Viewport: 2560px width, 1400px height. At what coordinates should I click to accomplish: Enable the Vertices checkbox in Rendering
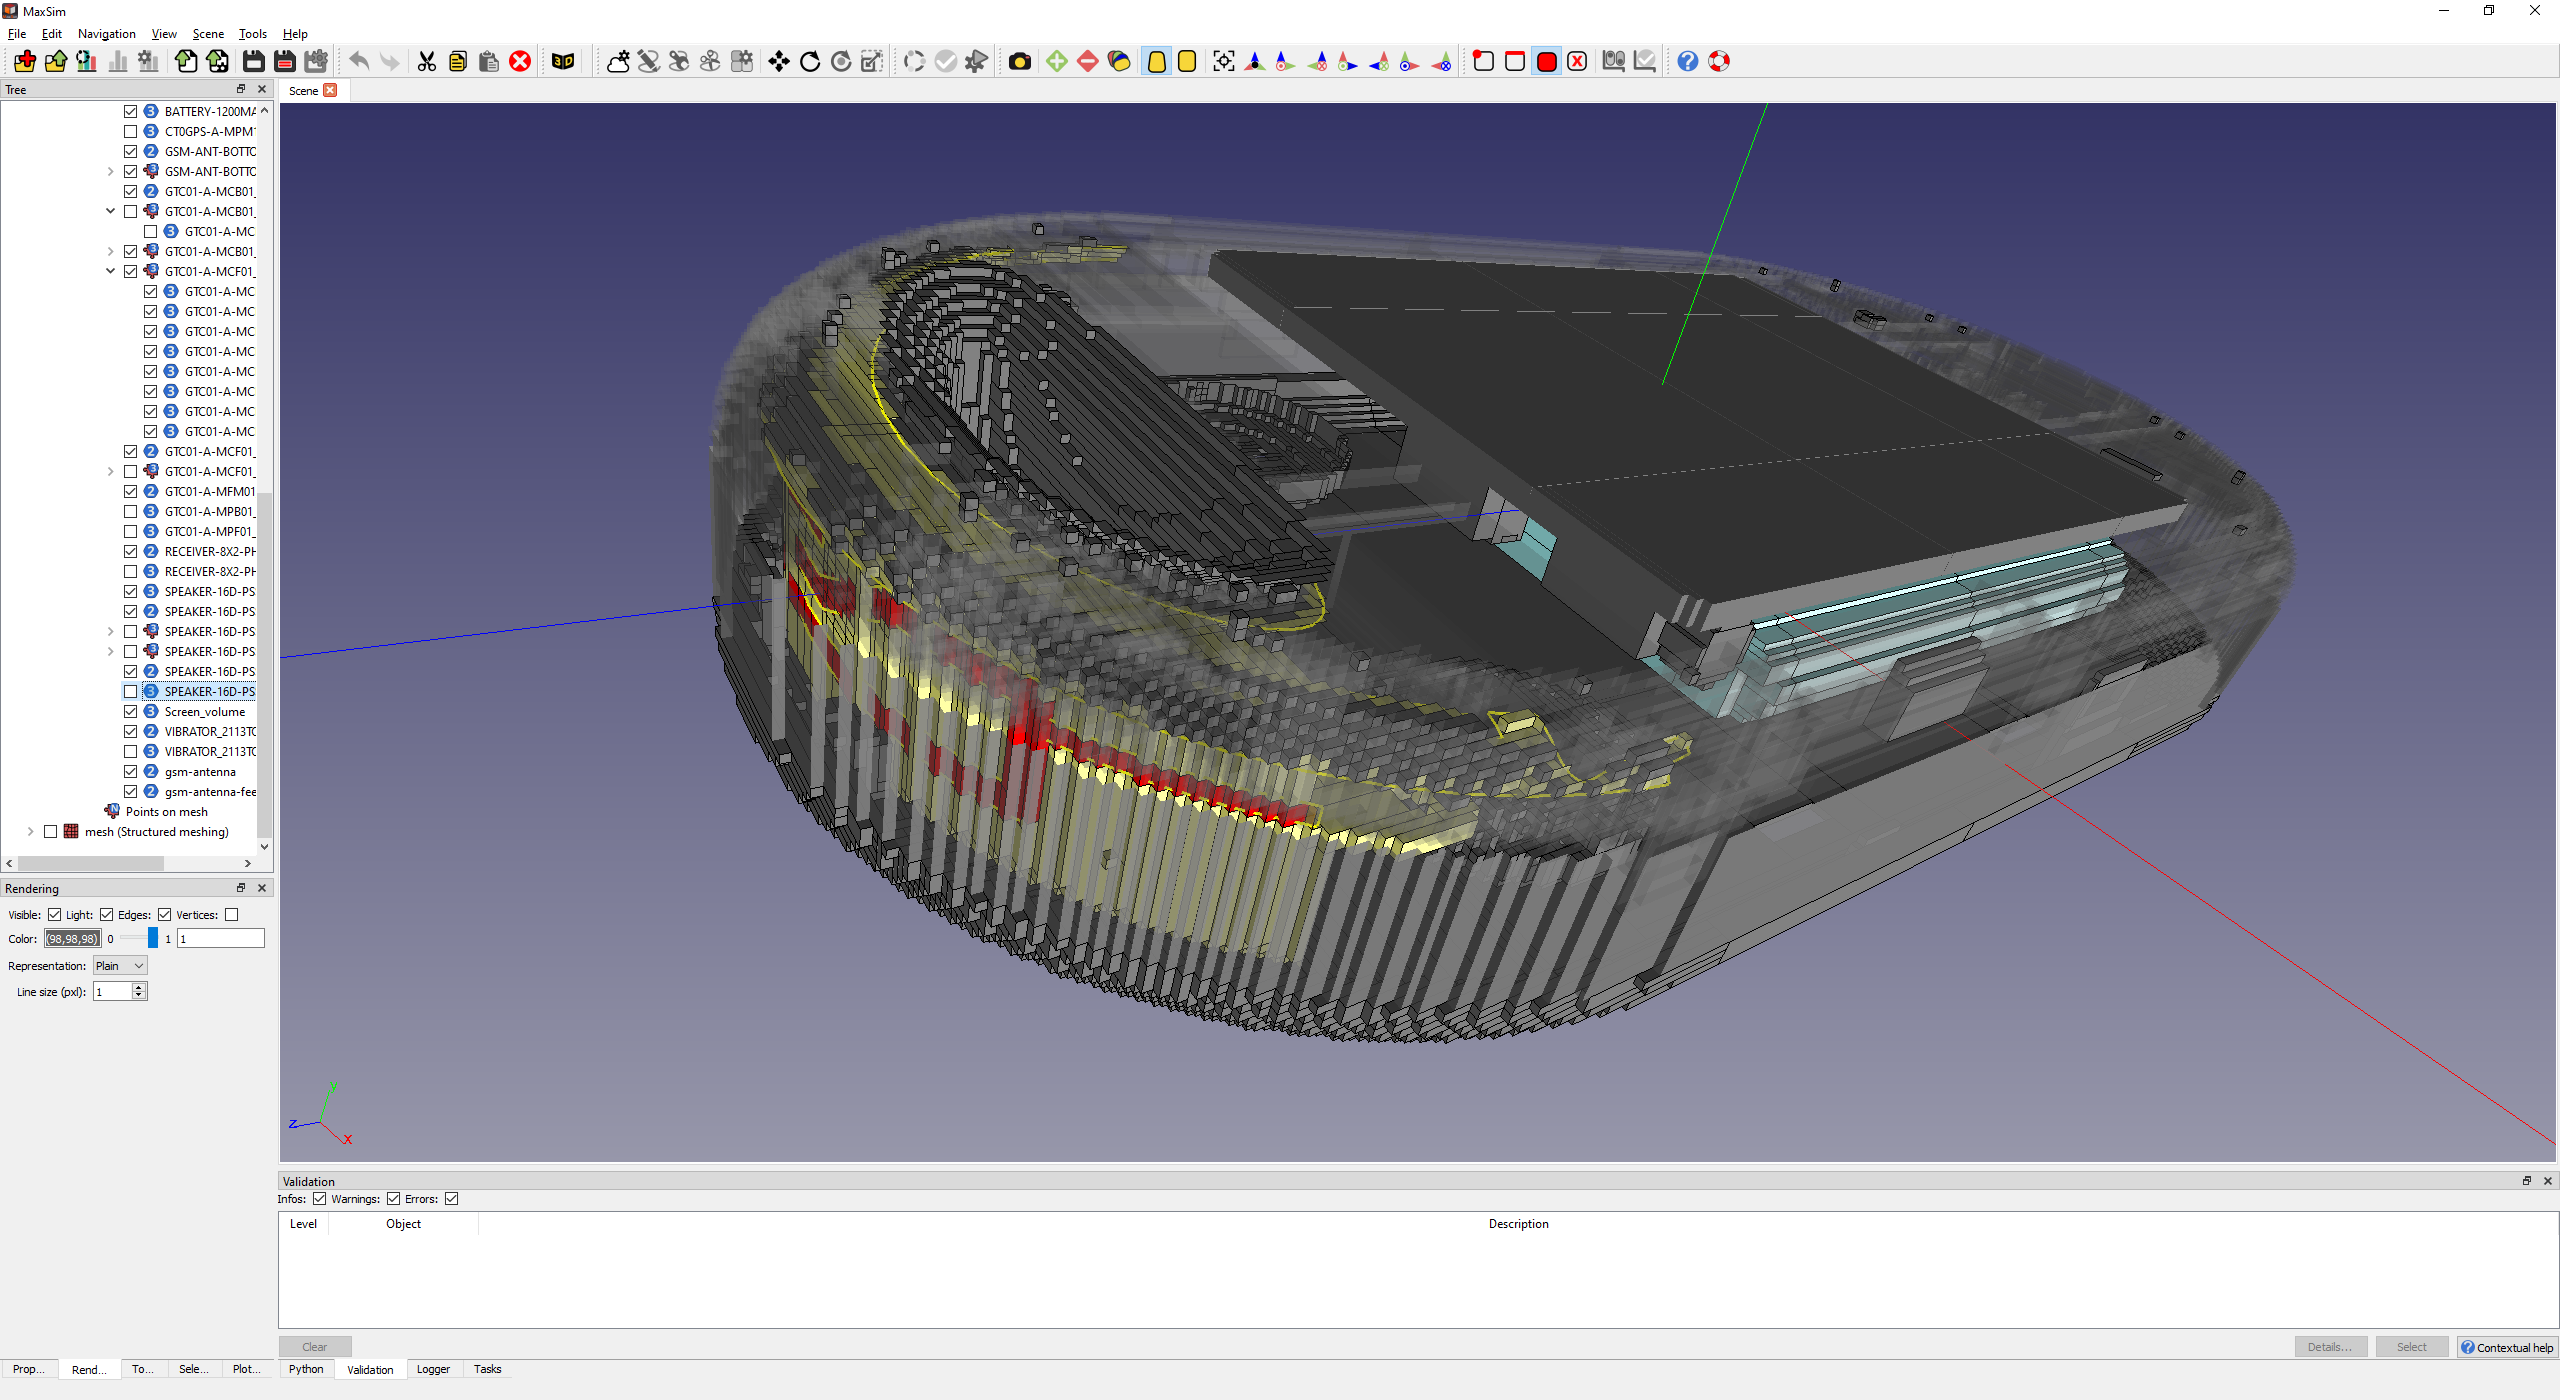[x=232, y=915]
